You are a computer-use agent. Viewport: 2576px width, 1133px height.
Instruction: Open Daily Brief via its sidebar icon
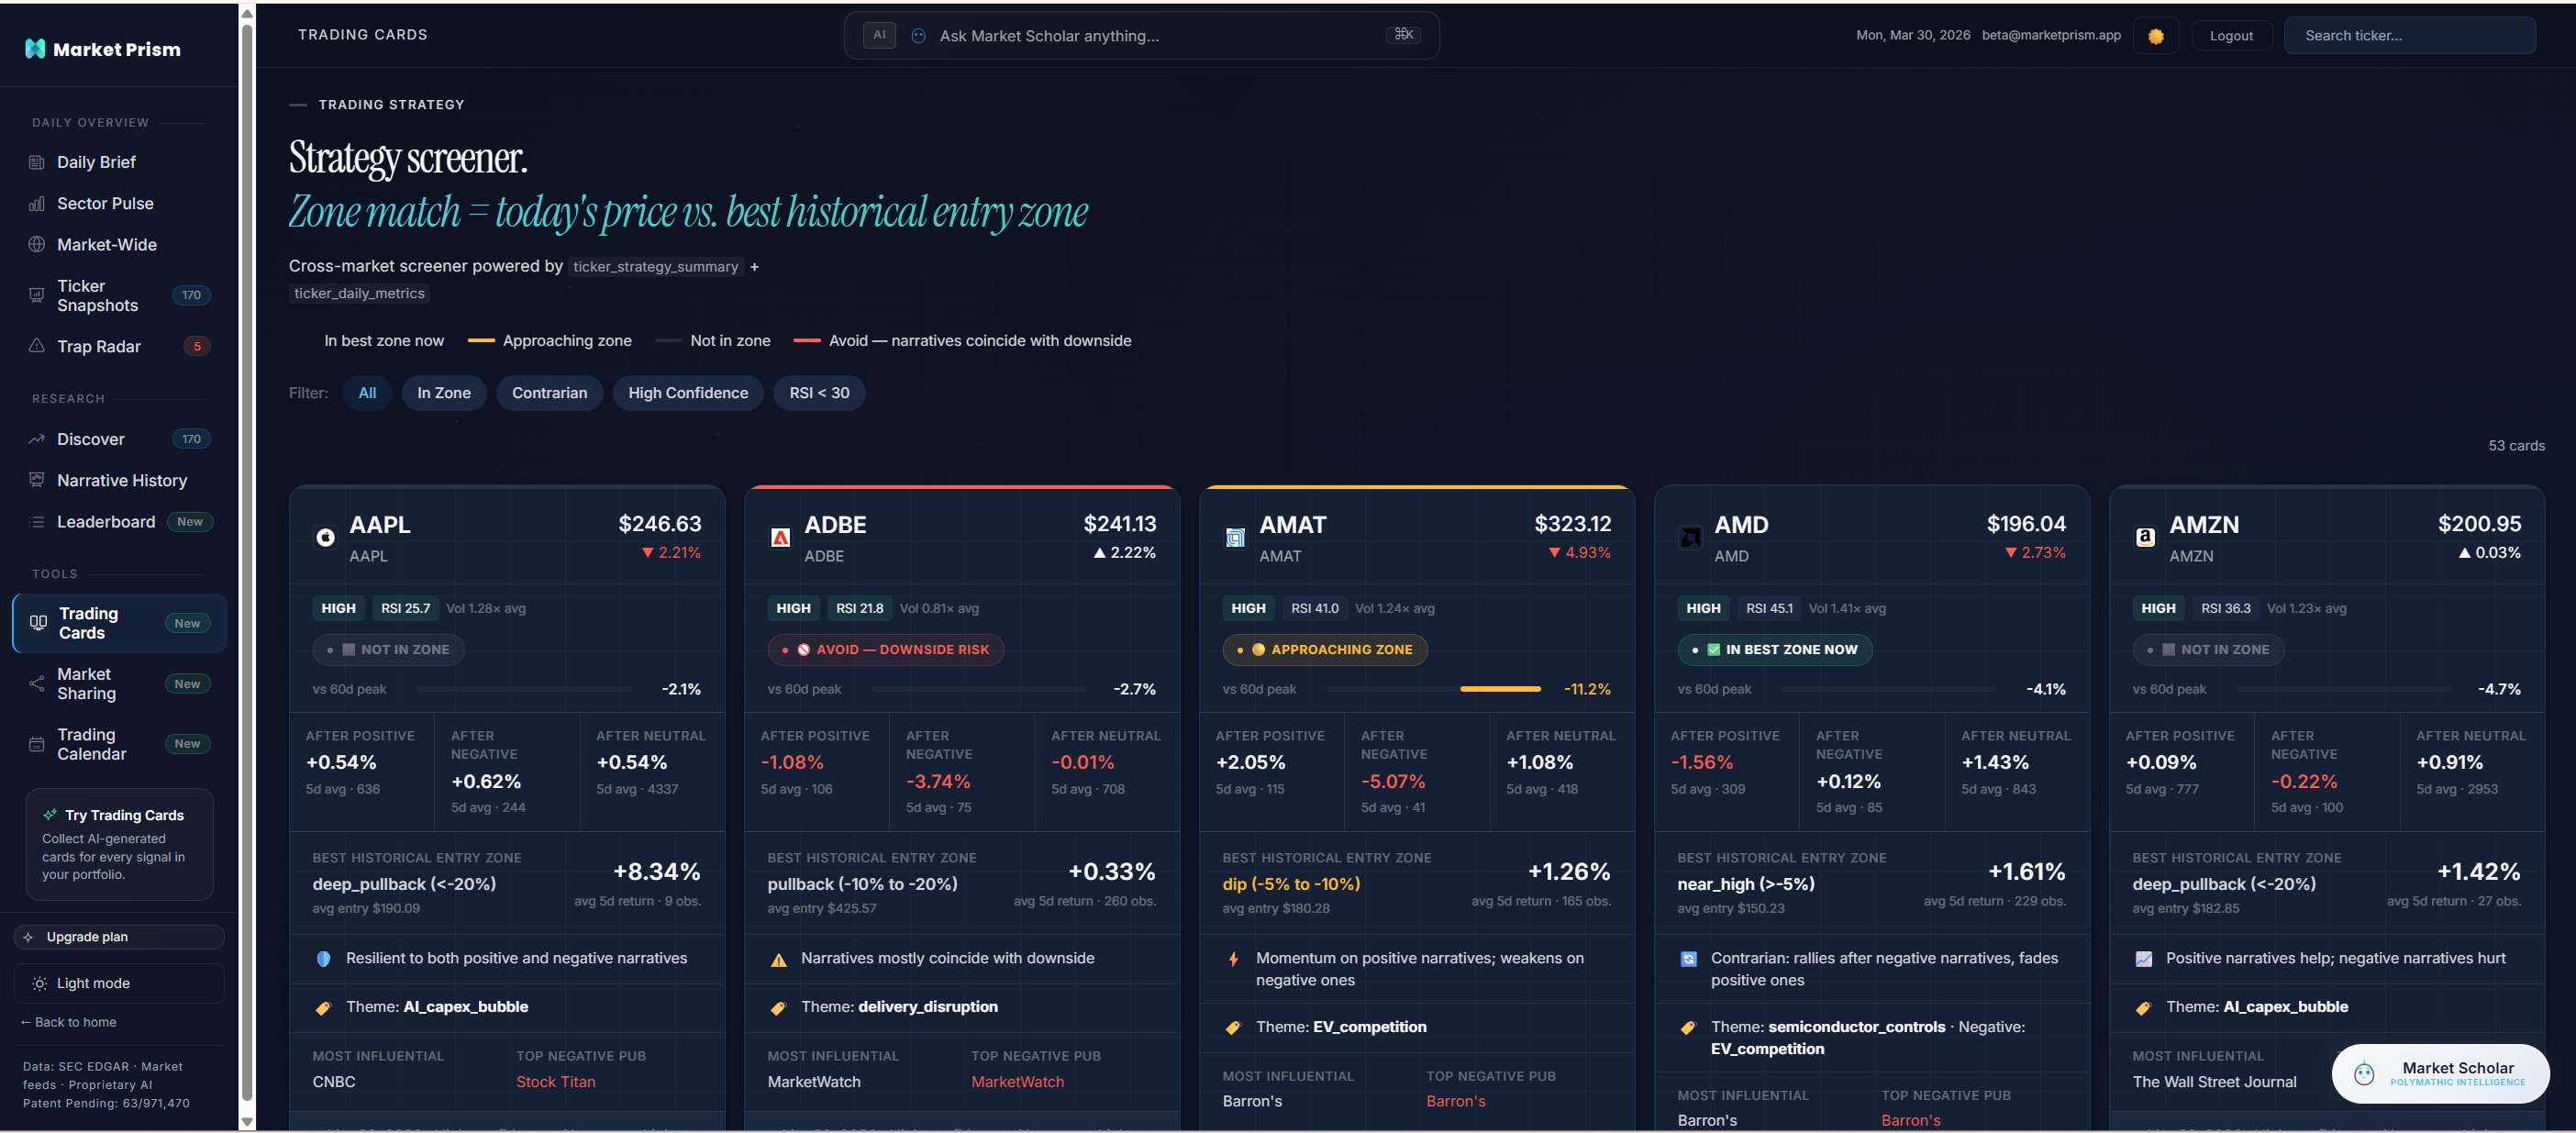tap(36, 161)
